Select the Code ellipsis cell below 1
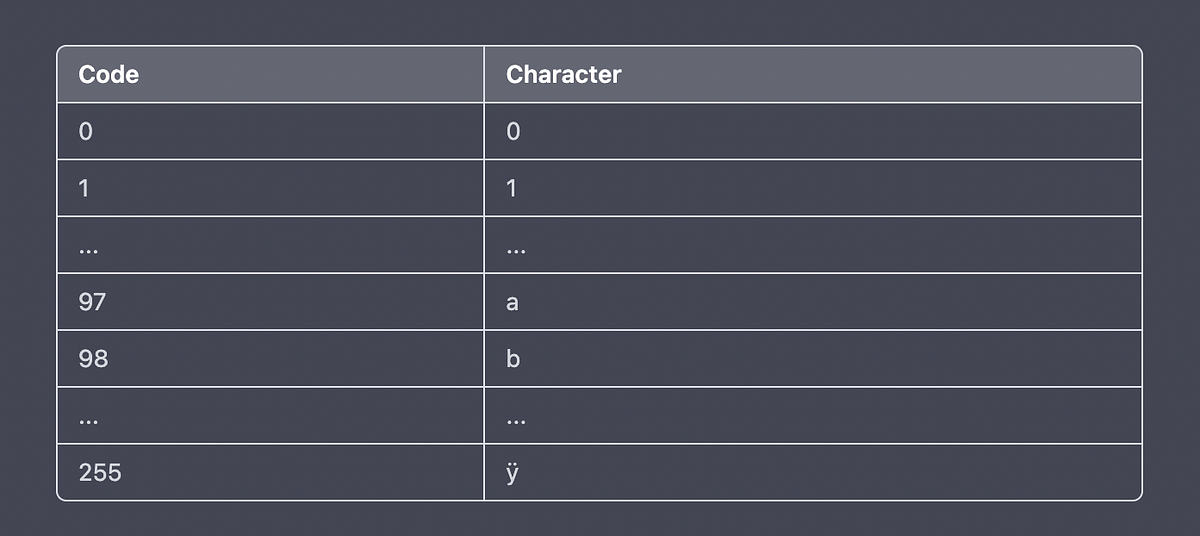 click(88, 246)
